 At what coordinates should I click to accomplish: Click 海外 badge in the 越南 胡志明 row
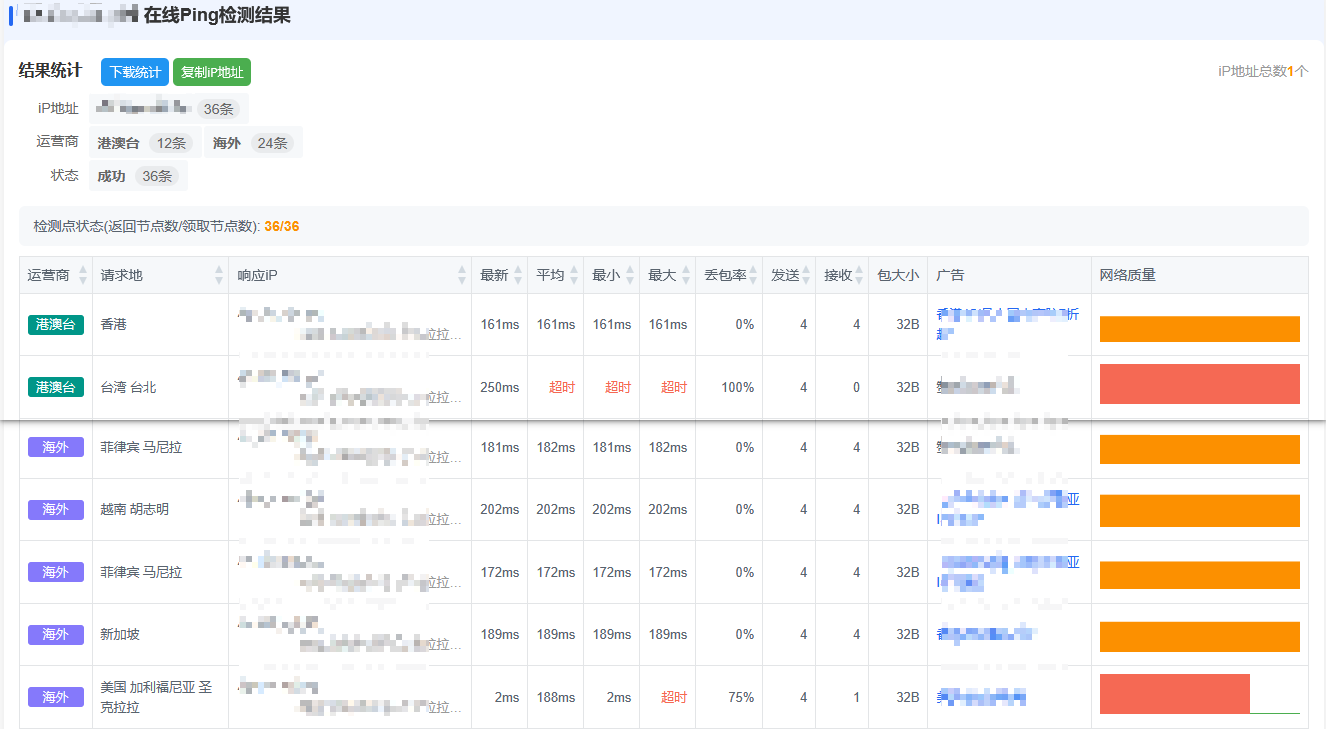tap(56, 510)
